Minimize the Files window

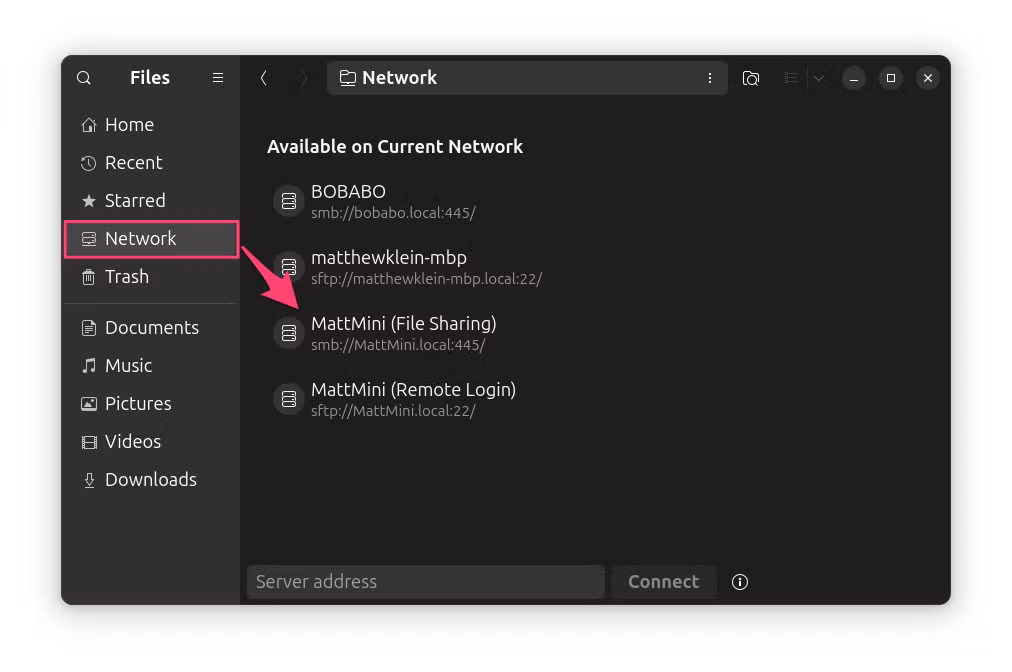point(854,78)
